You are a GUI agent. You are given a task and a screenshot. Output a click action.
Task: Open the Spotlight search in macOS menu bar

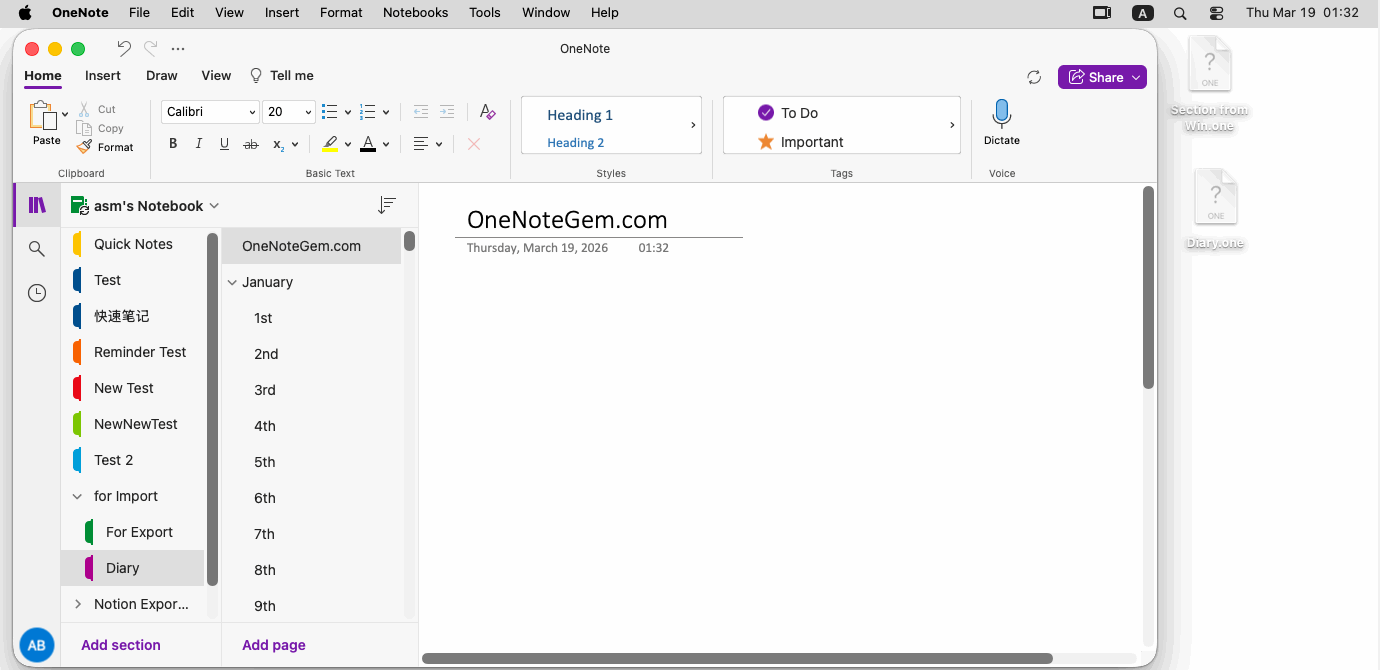click(x=1180, y=13)
